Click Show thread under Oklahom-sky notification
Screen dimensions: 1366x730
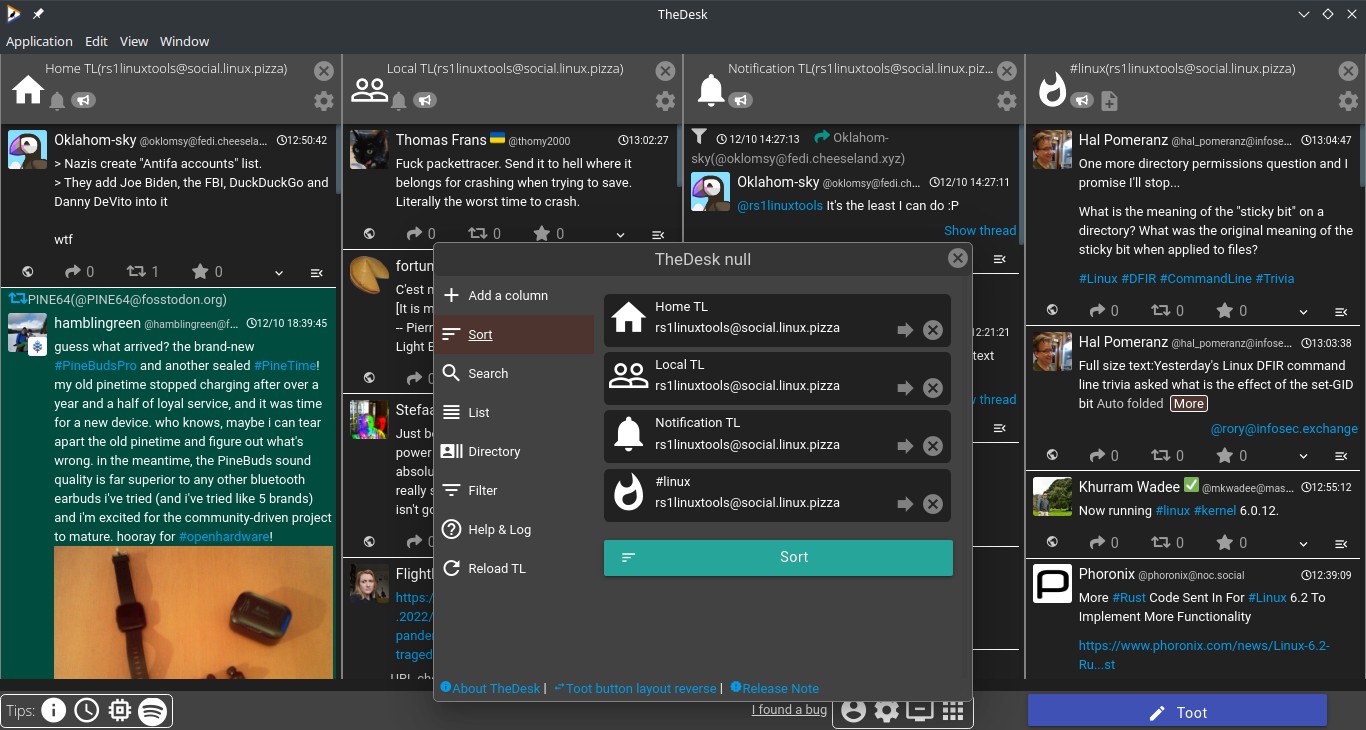[x=980, y=230]
